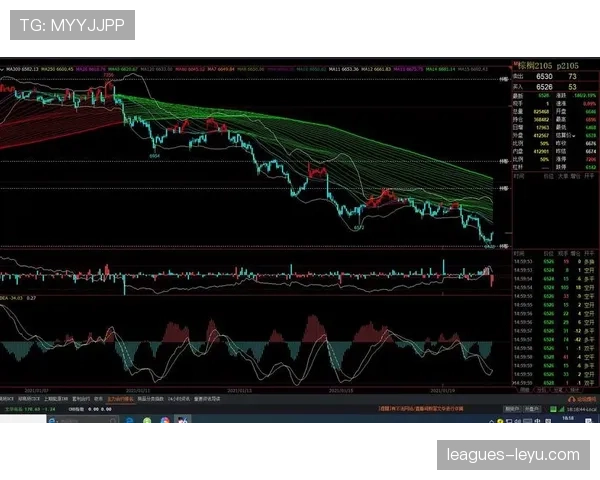Click the 卖出 price 6530
600x480 pixels.
tap(545, 76)
